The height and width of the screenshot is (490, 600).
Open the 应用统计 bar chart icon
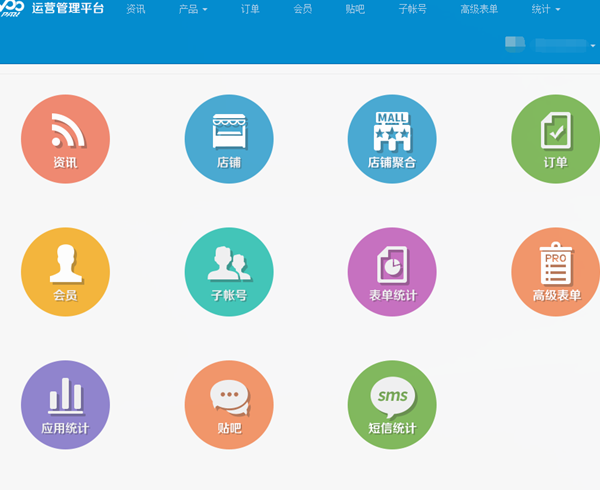(65, 405)
